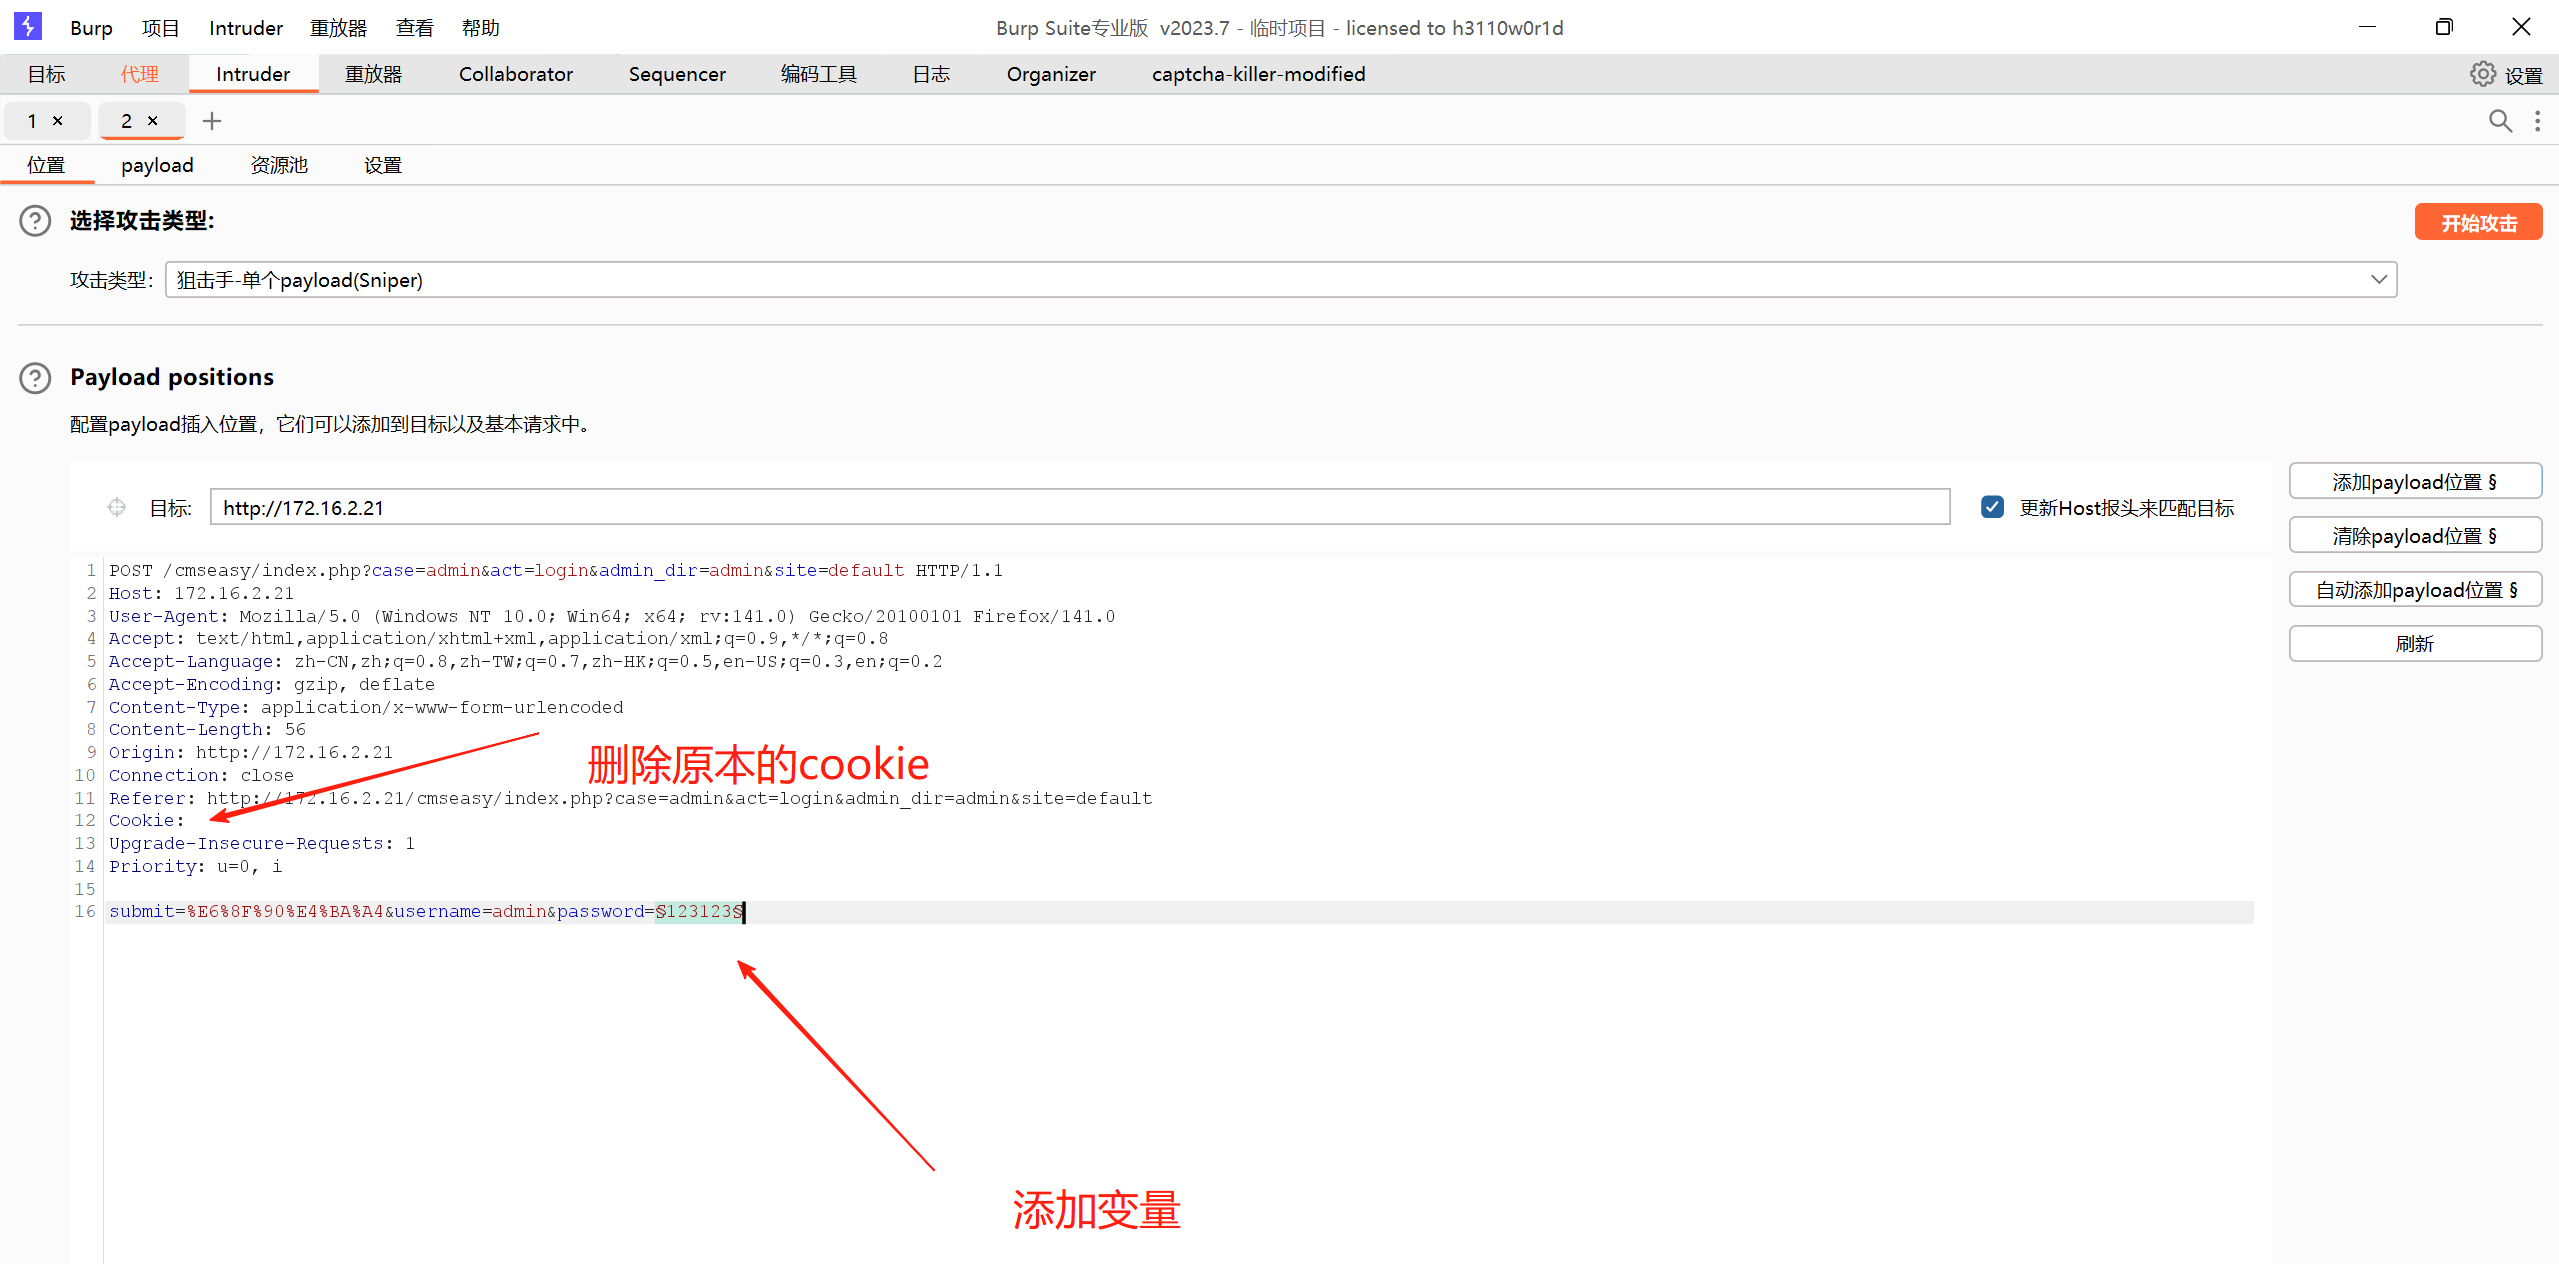
Task: Click the target crosshair icon
Action: tap(117, 507)
